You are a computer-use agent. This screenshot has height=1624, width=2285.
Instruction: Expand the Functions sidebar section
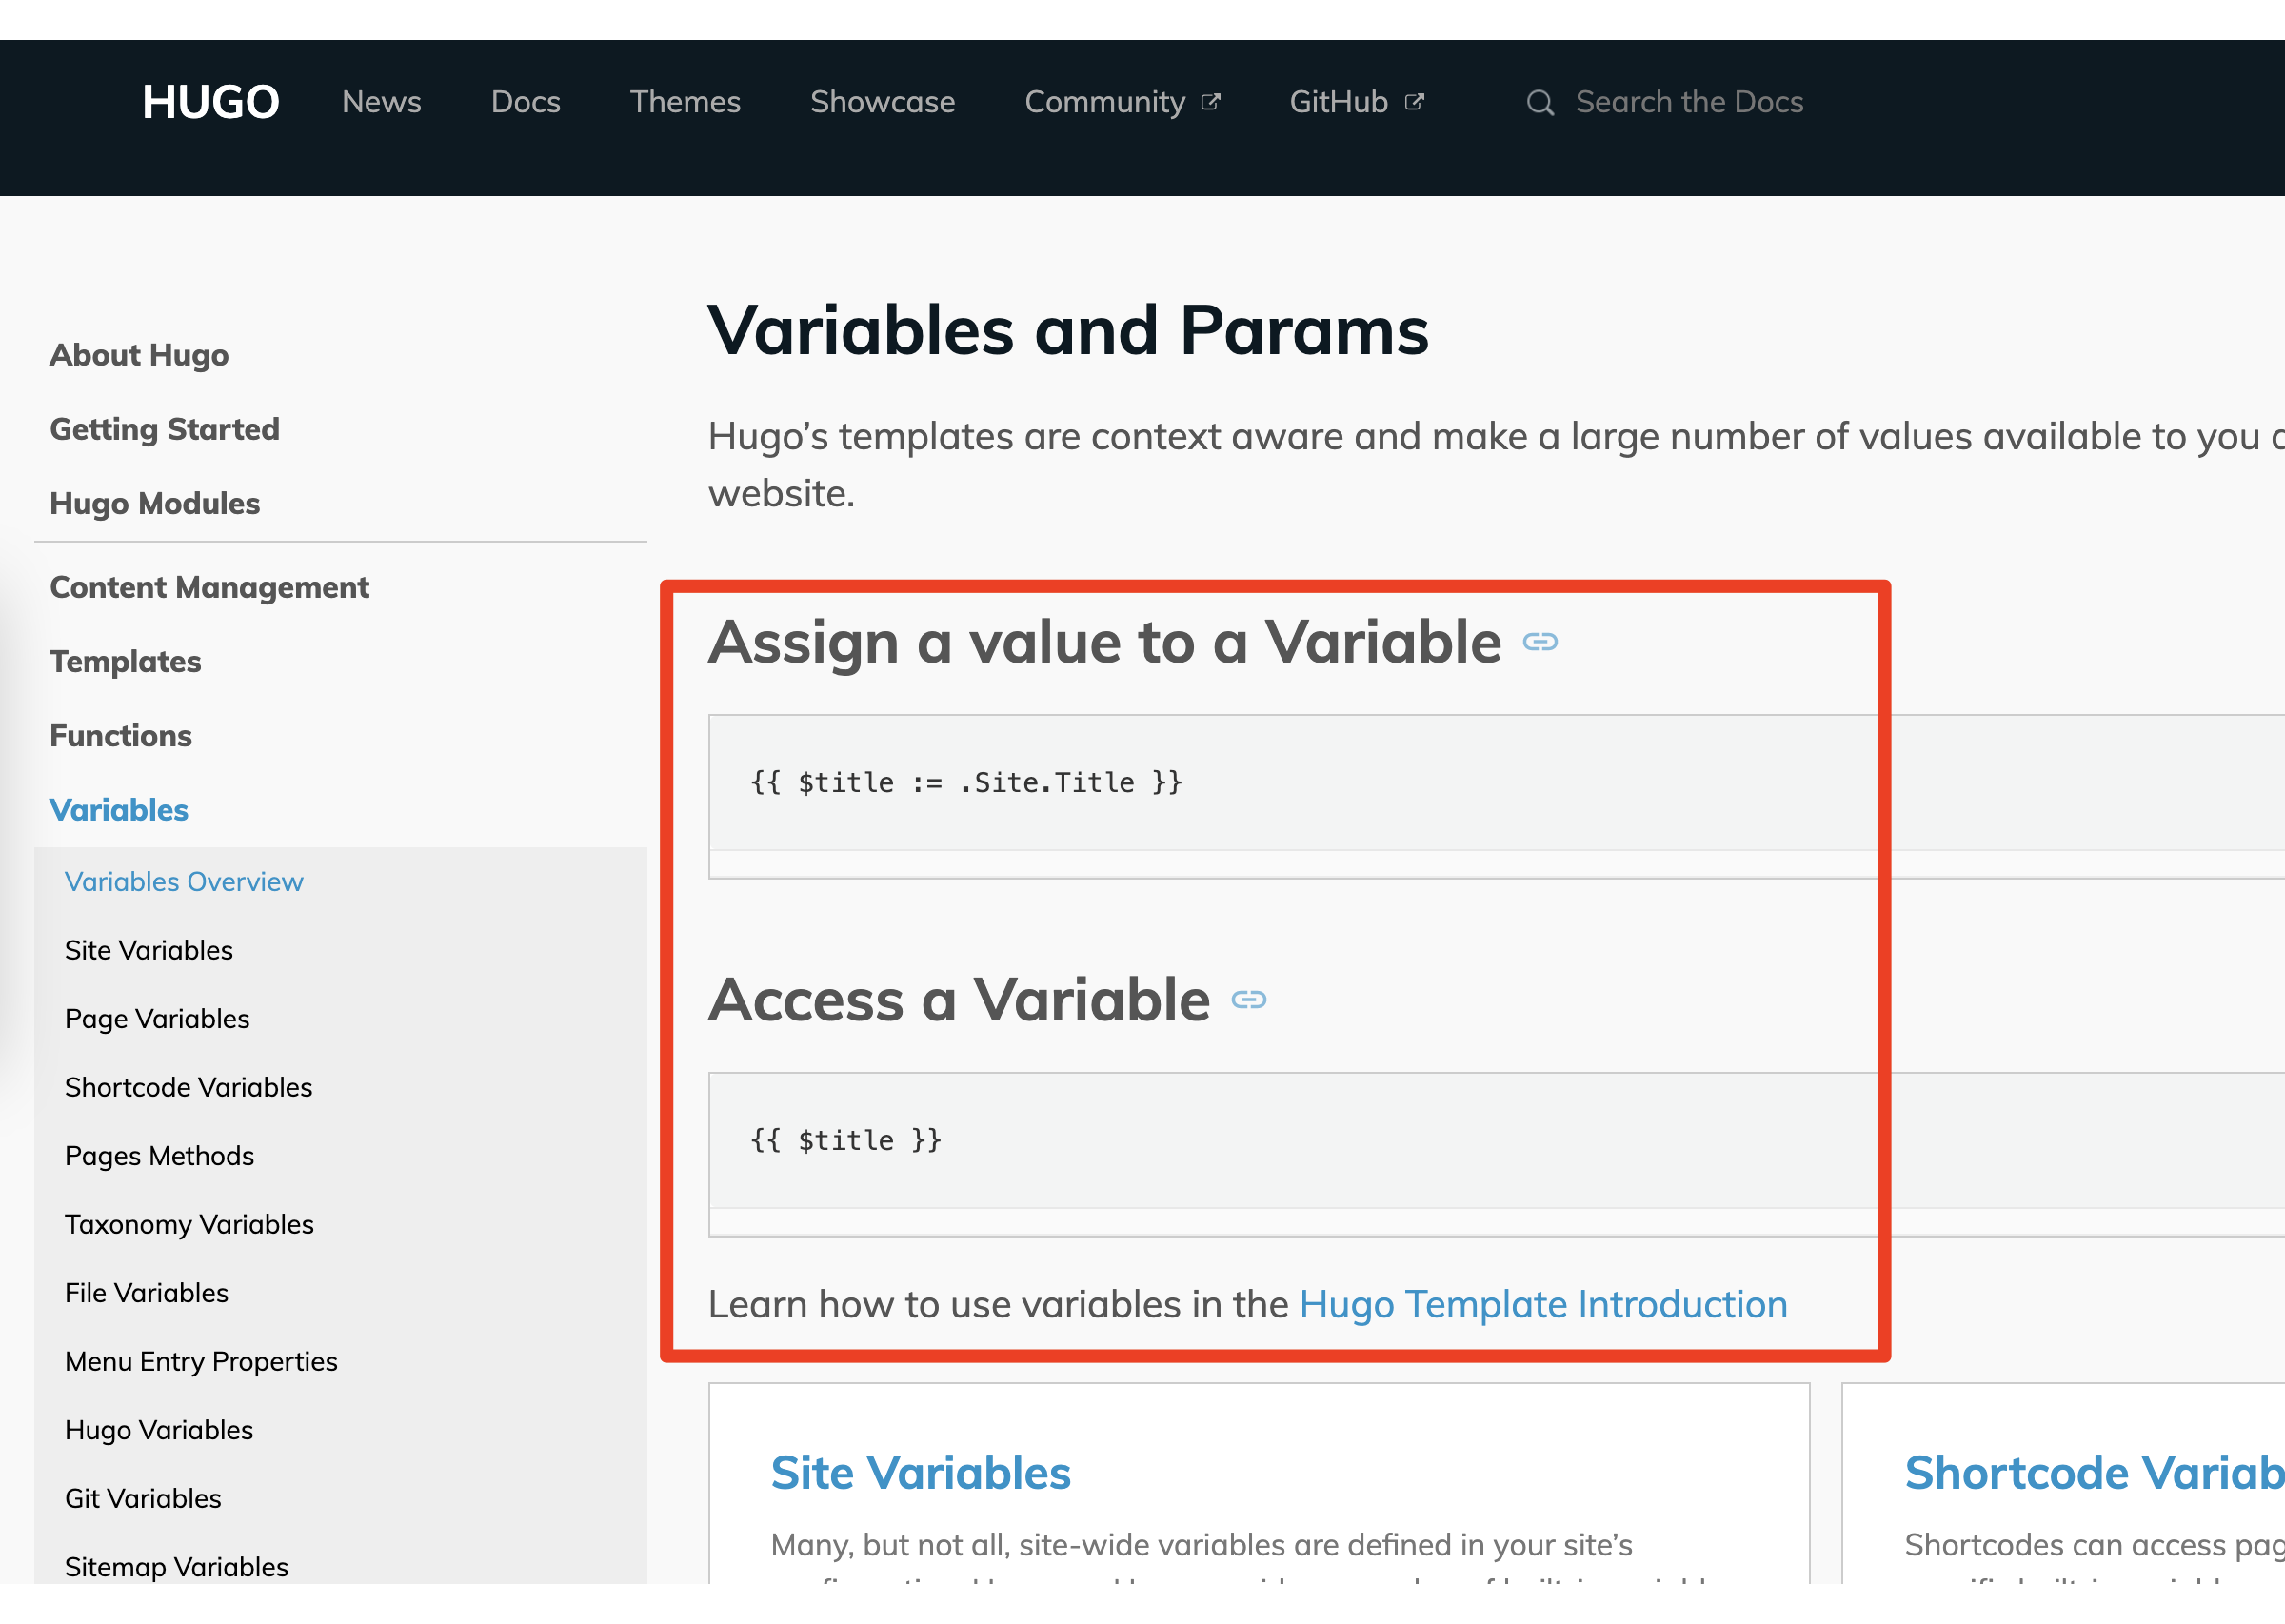tap(120, 735)
